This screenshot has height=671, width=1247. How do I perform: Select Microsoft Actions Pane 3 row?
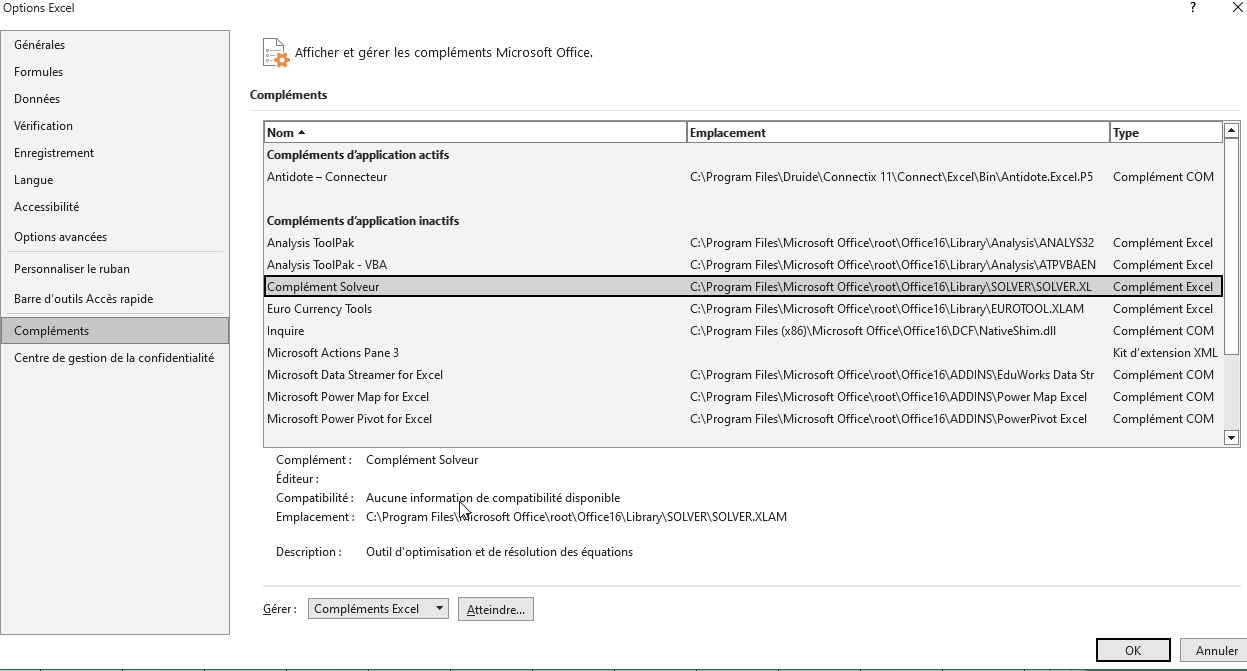[743, 353]
